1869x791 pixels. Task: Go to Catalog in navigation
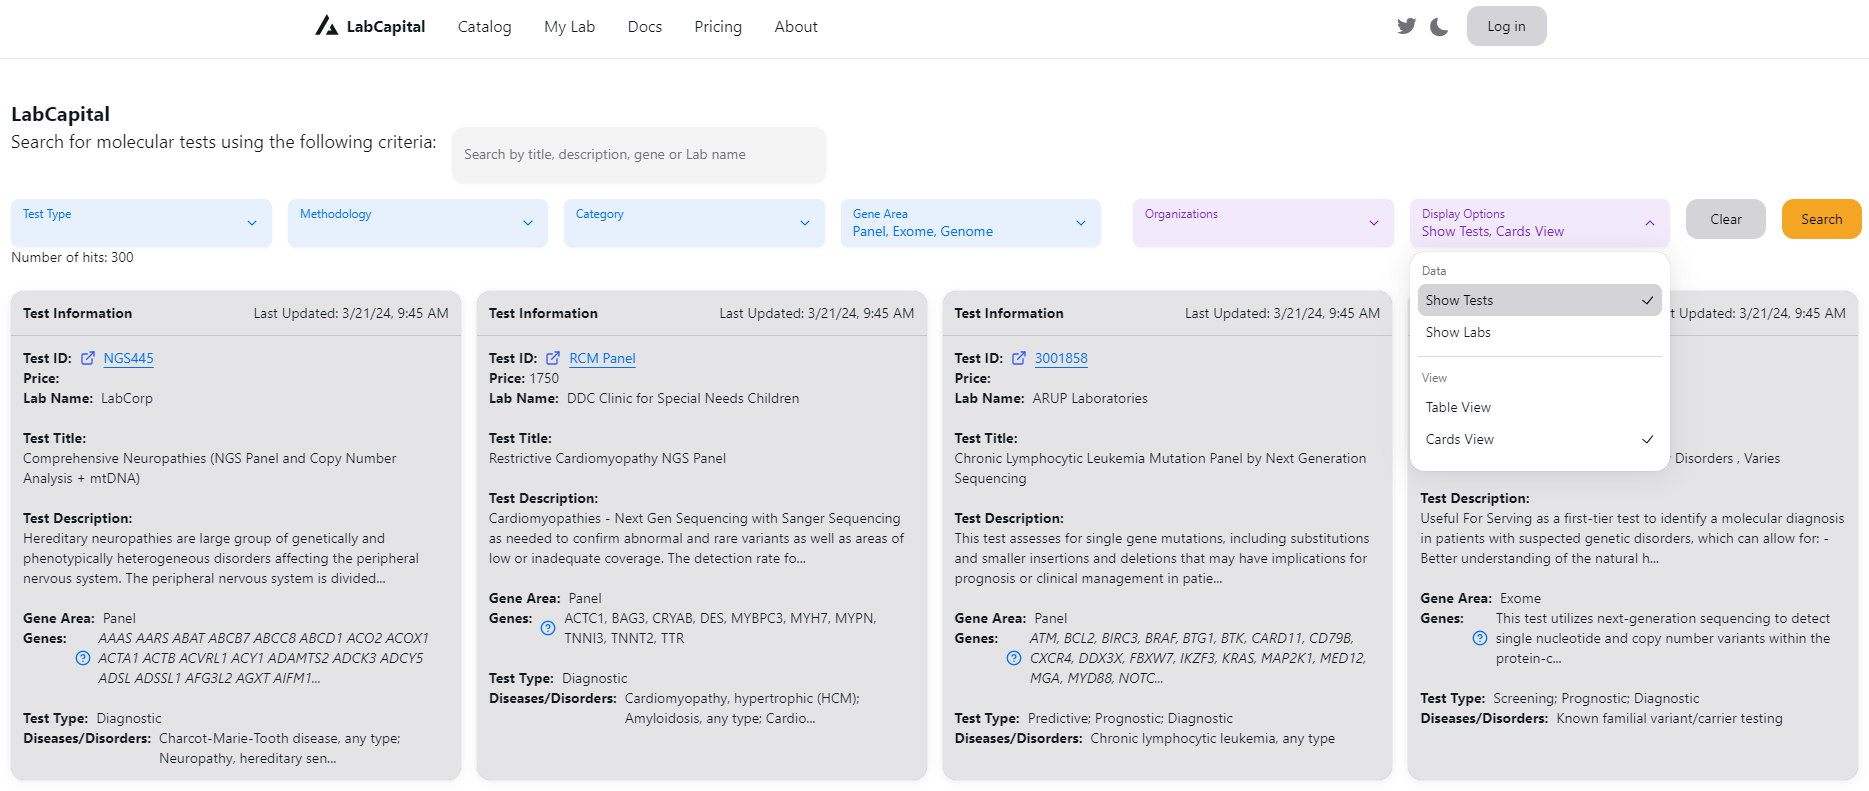point(484,27)
